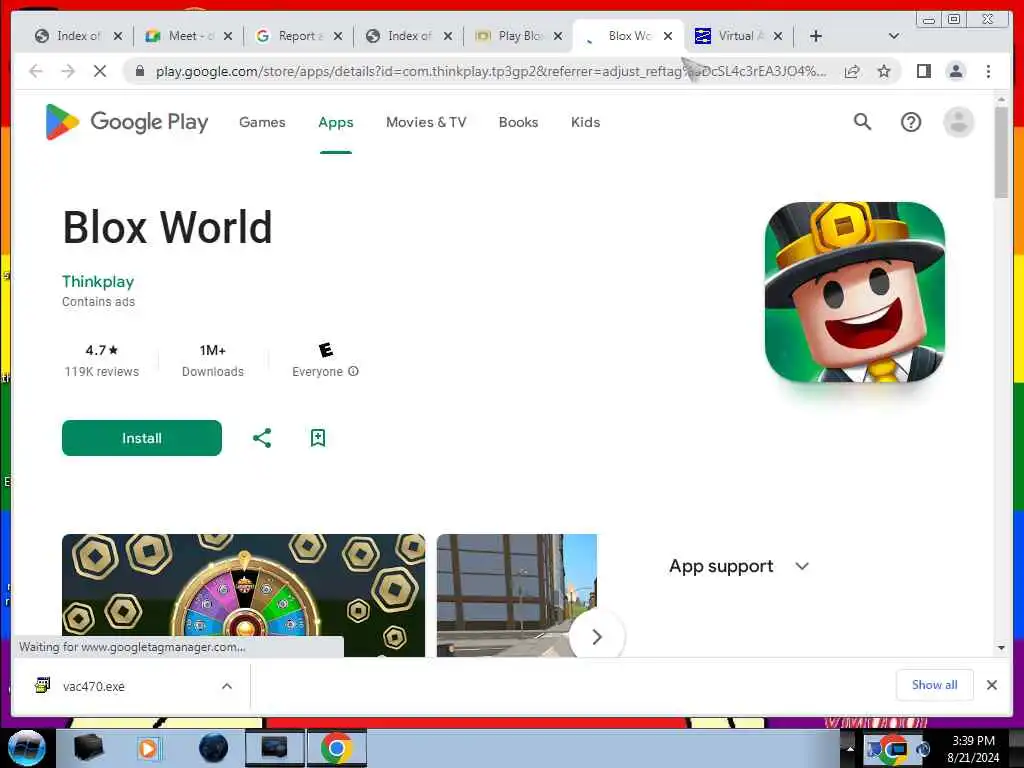The height and width of the screenshot is (768, 1024).
Task: Open the vac470.exe downloaded file
Action: [x=93, y=686]
